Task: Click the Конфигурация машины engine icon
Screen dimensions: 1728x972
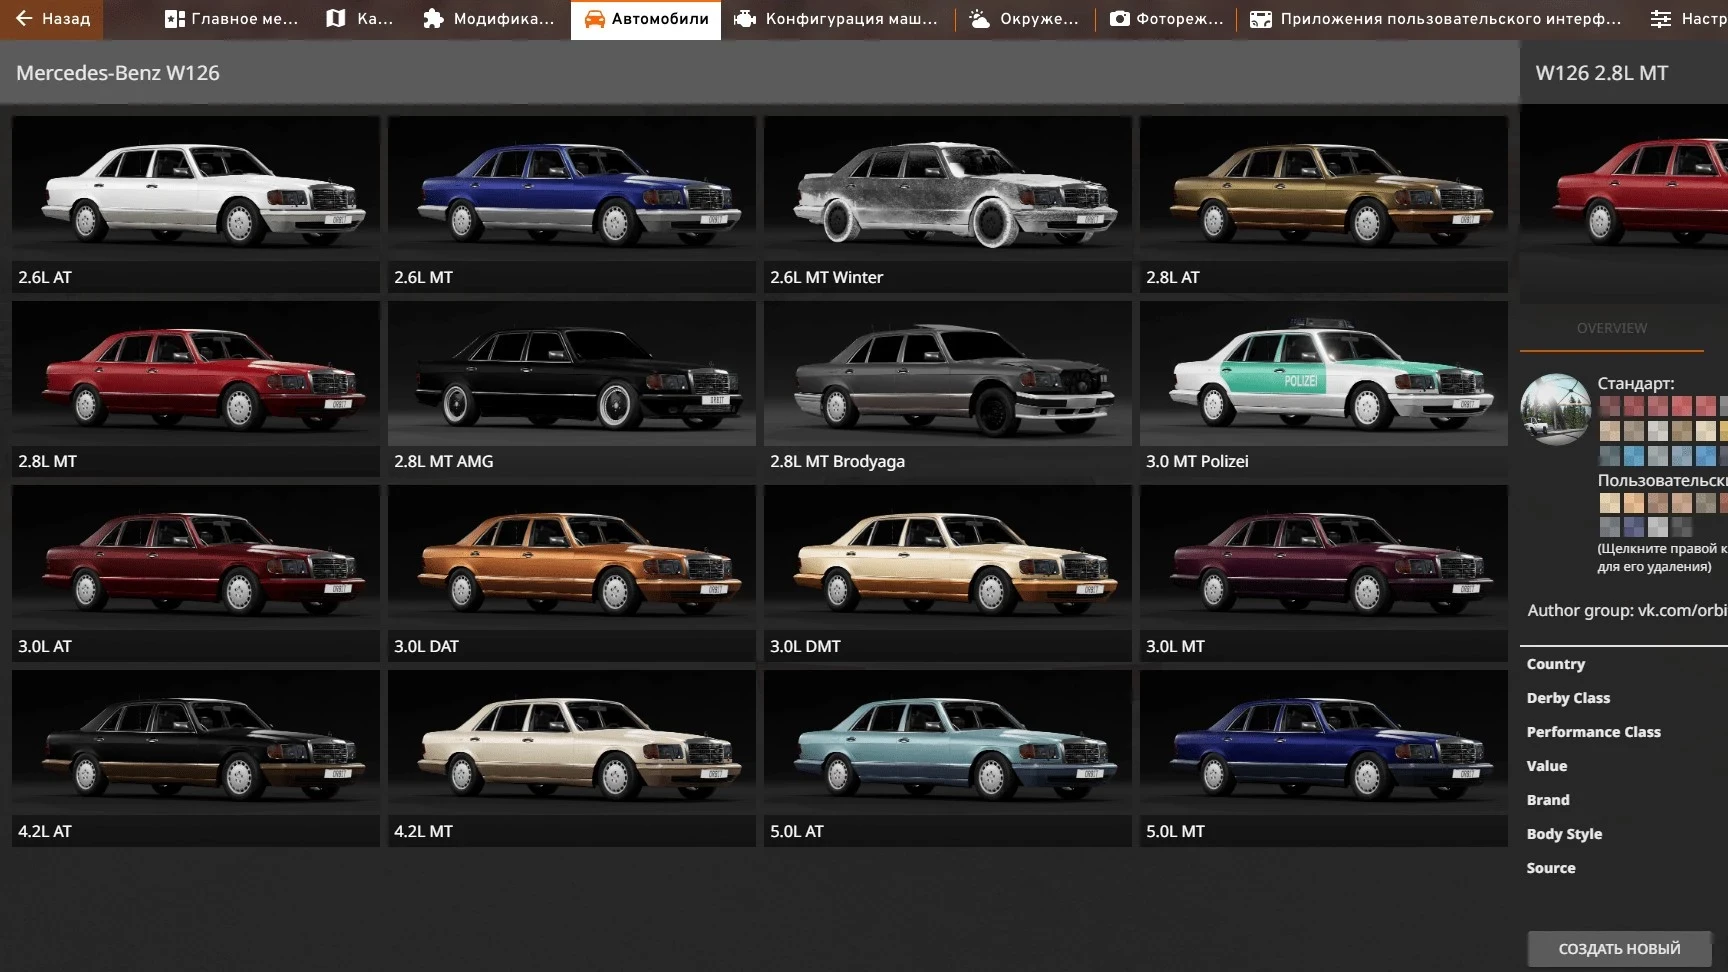Action: [x=745, y=19]
